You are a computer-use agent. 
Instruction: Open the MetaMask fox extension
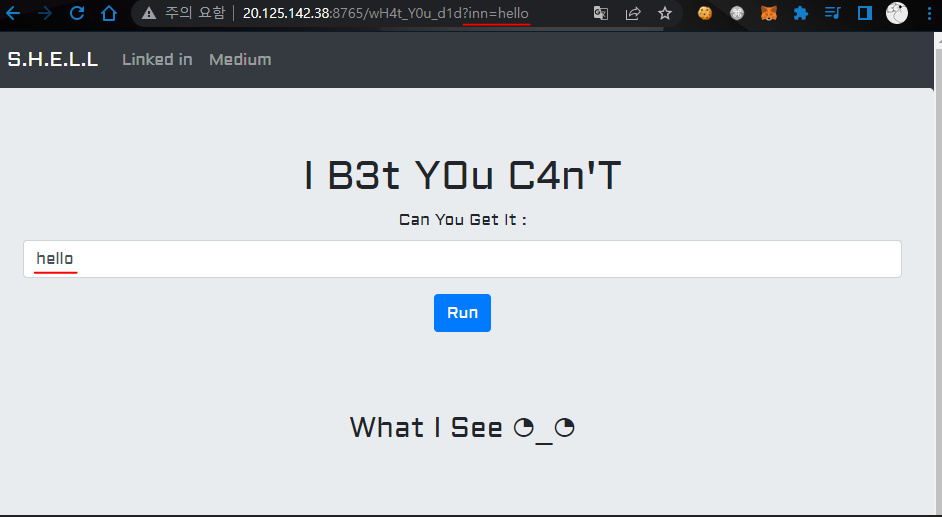(769, 13)
